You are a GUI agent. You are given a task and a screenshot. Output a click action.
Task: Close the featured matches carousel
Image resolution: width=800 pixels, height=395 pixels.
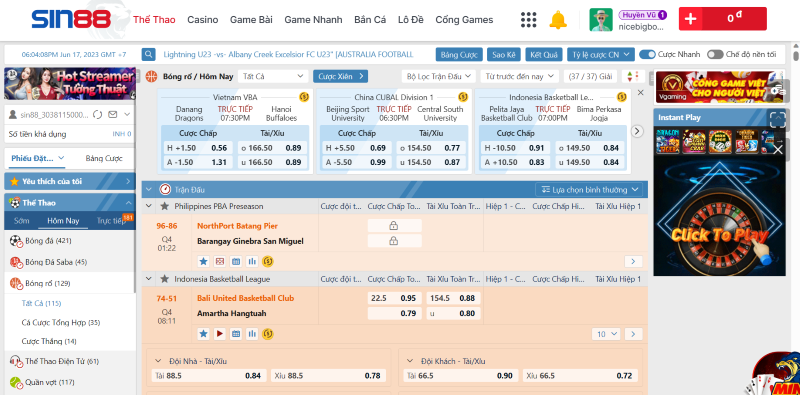(641, 93)
